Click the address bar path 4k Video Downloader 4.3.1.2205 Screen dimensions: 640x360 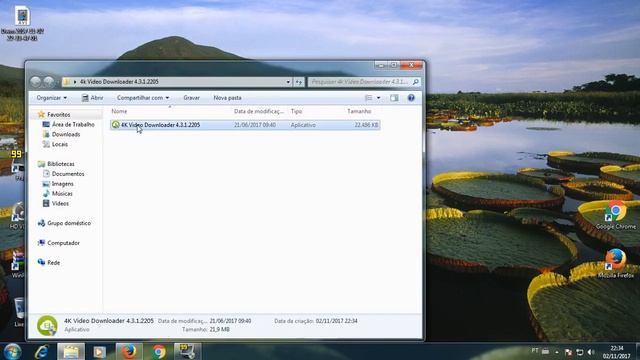point(119,82)
